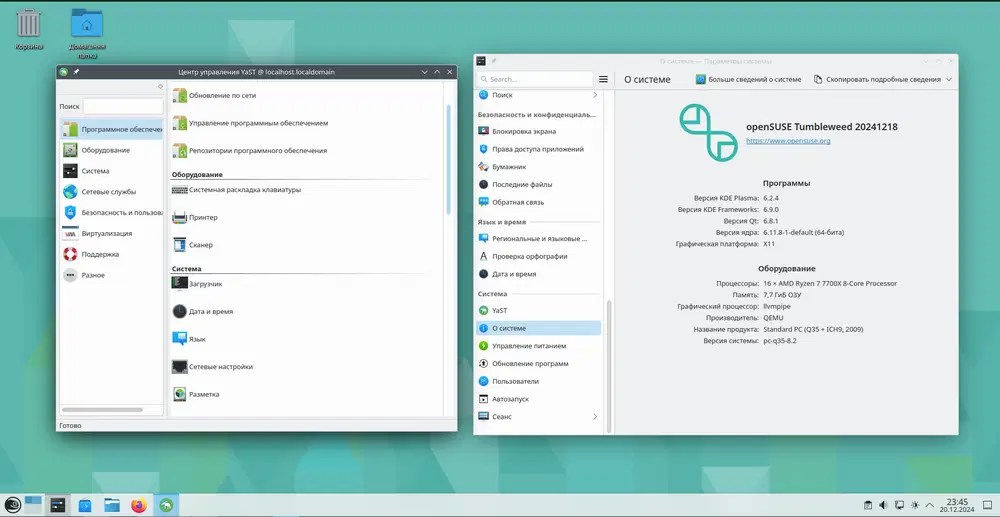
Task: Click the YaST sidebar horizontal scrollbar
Action: coord(102,410)
